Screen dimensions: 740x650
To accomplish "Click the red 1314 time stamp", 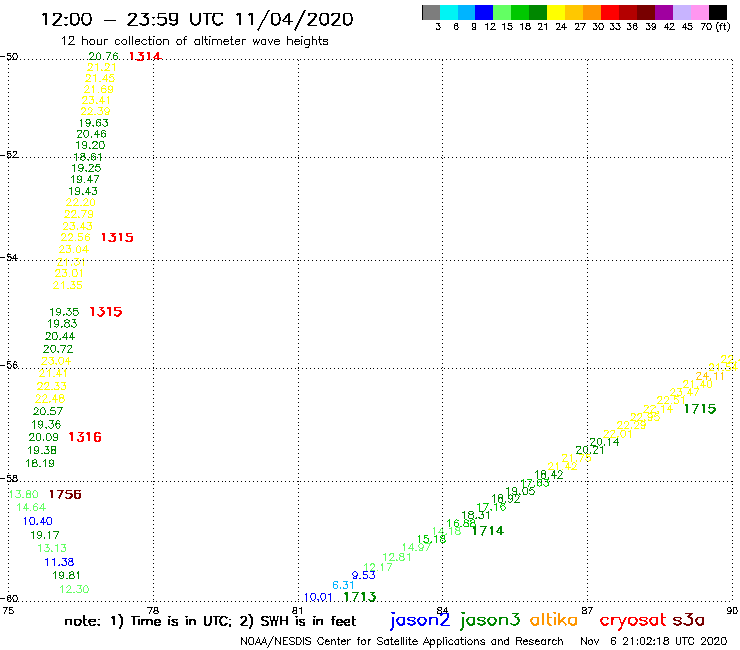I will coord(145,56).
